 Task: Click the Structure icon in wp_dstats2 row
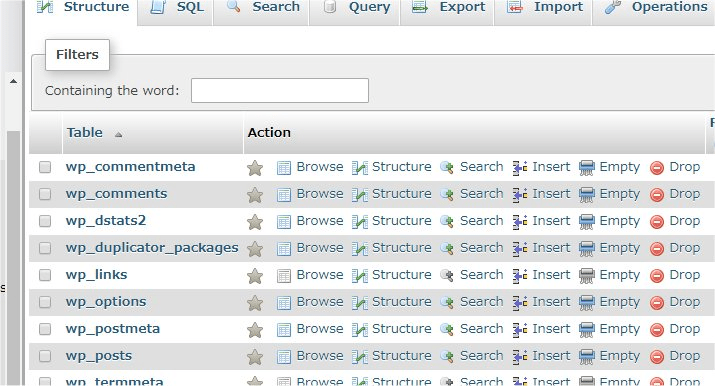(359, 222)
